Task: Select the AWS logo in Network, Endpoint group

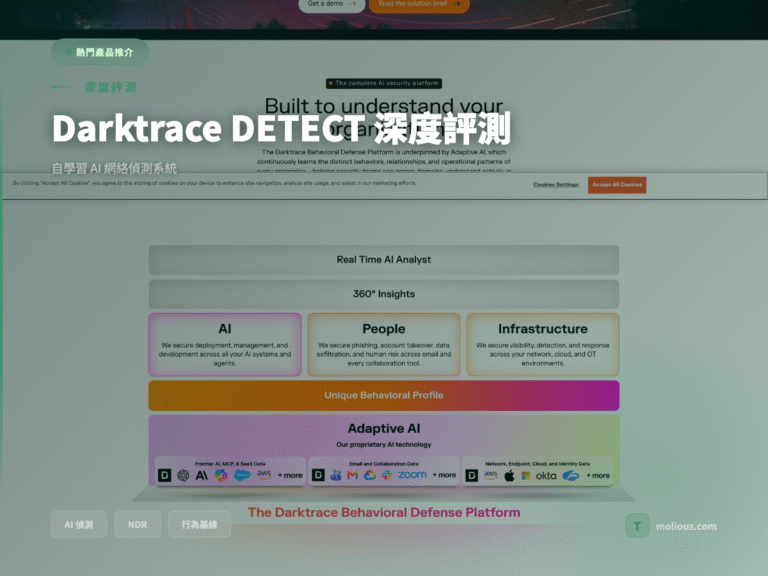Action: [x=490, y=475]
